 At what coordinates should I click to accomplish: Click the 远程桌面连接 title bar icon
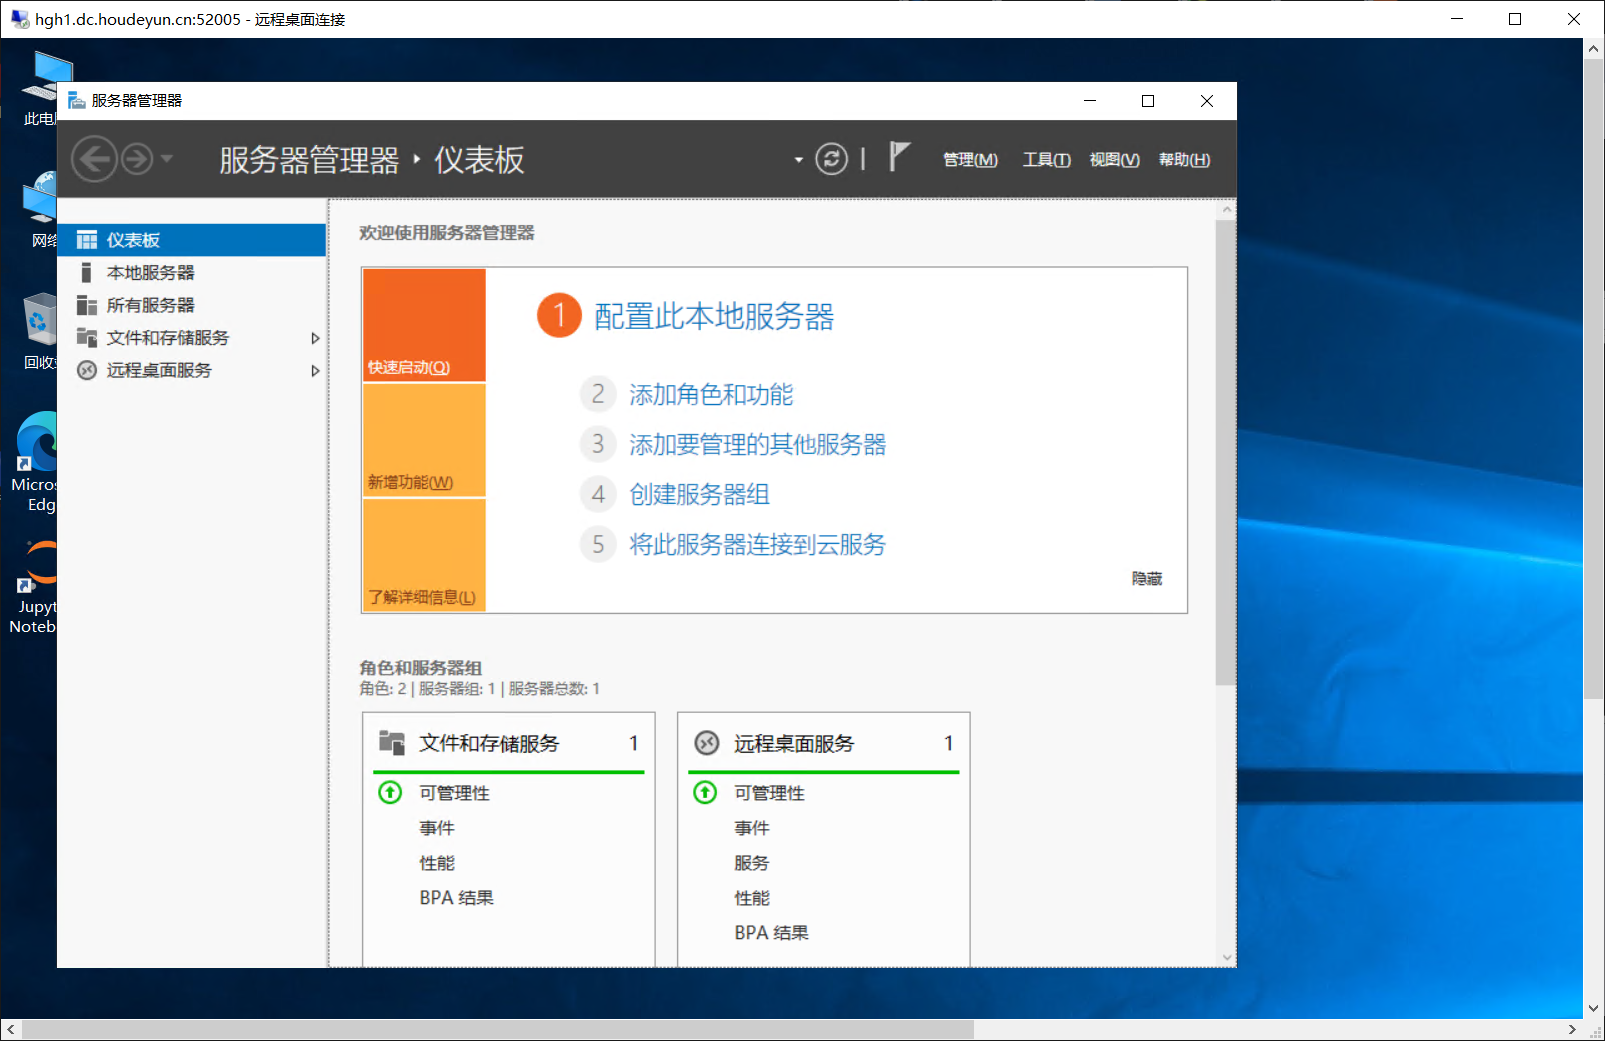point(20,19)
